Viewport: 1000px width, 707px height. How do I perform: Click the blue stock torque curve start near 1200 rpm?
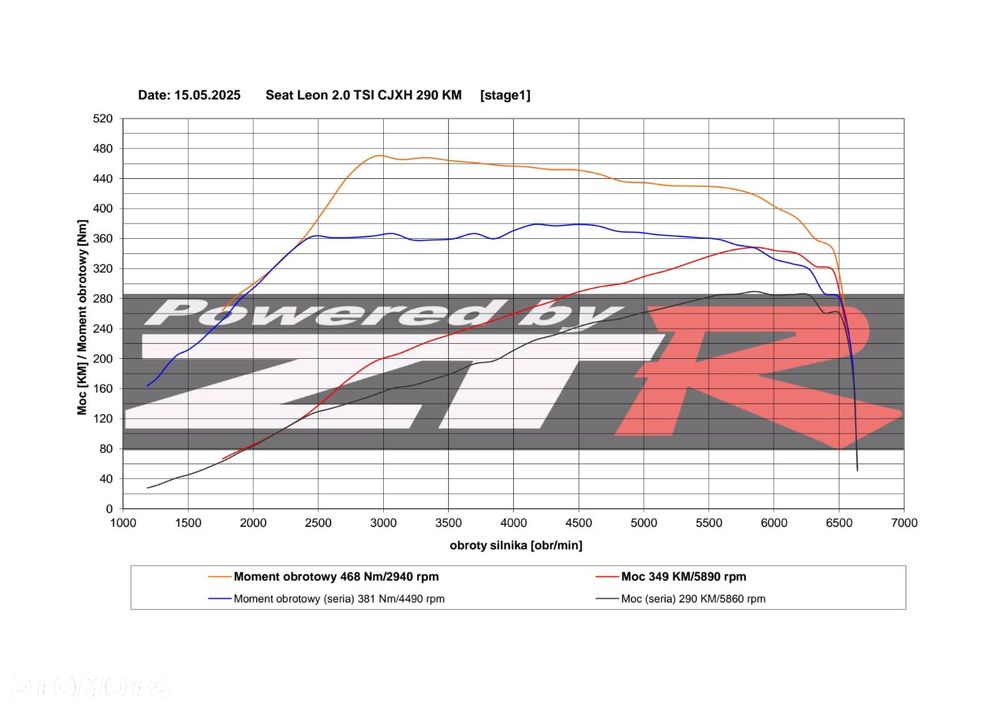pos(149,385)
